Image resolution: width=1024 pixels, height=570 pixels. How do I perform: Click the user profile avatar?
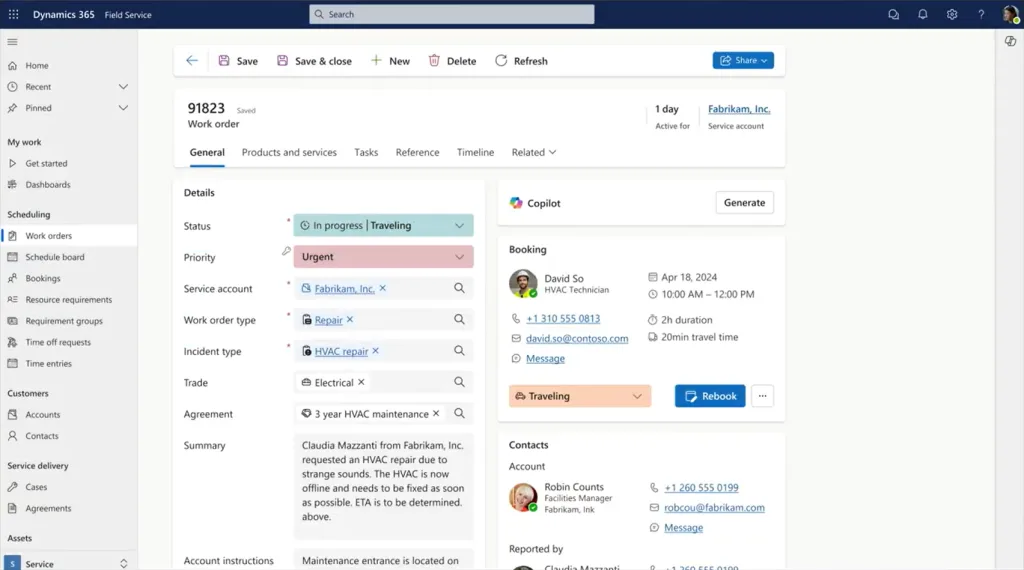tap(1010, 14)
